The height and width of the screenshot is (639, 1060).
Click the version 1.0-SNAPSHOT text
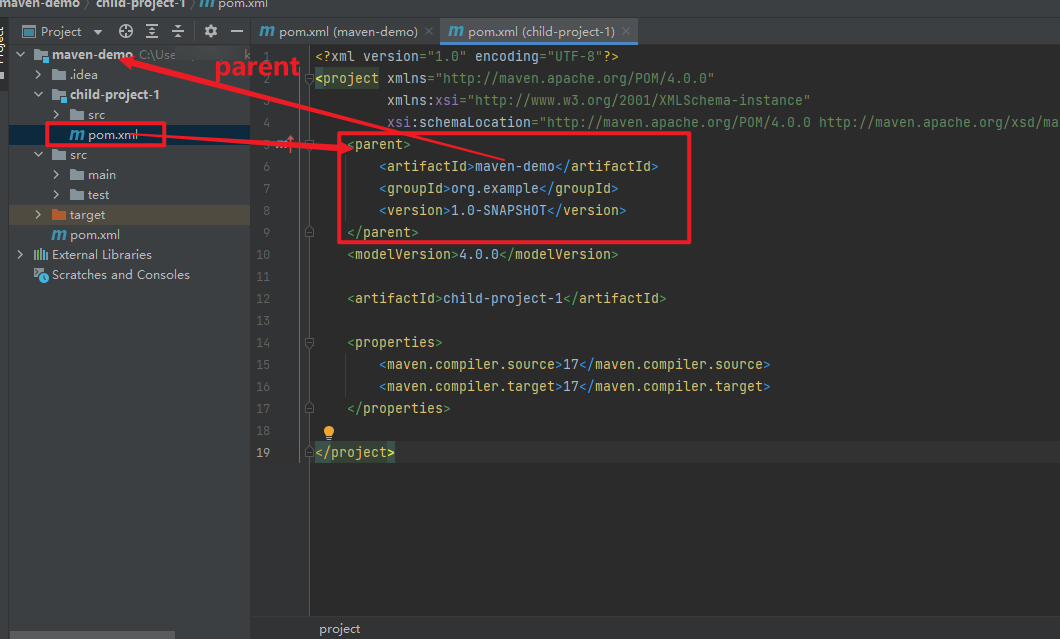tap(498, 210)
